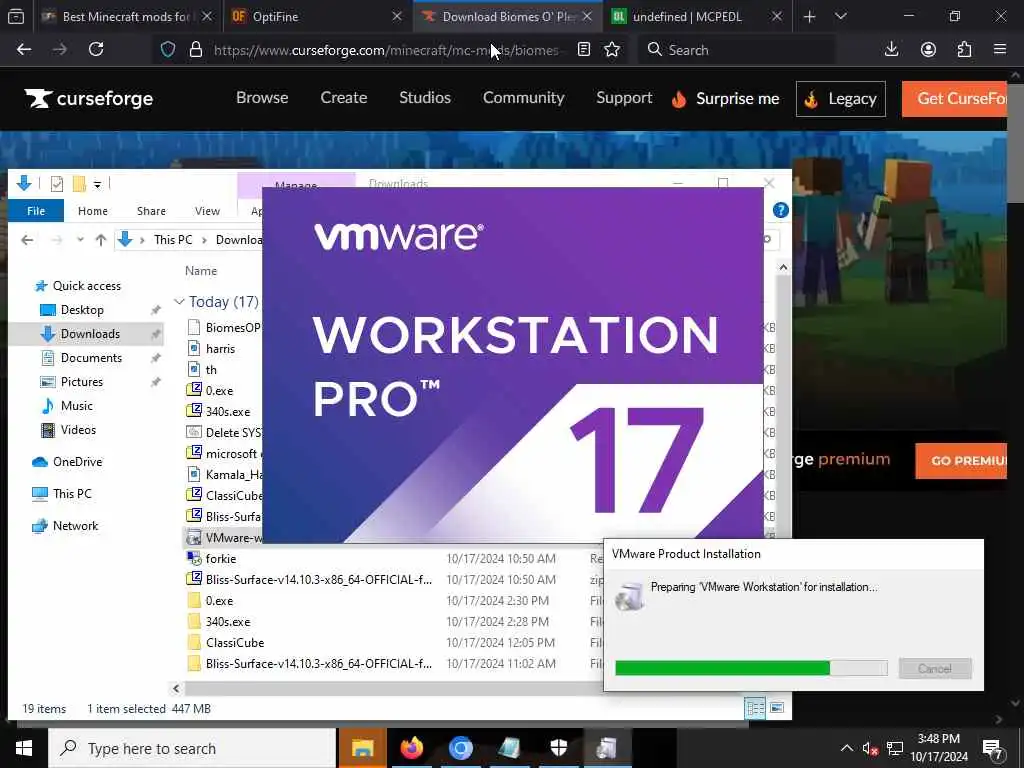Open a new browser tab
The height and width of the screenshot is (768, 1024).
point(809,16)
